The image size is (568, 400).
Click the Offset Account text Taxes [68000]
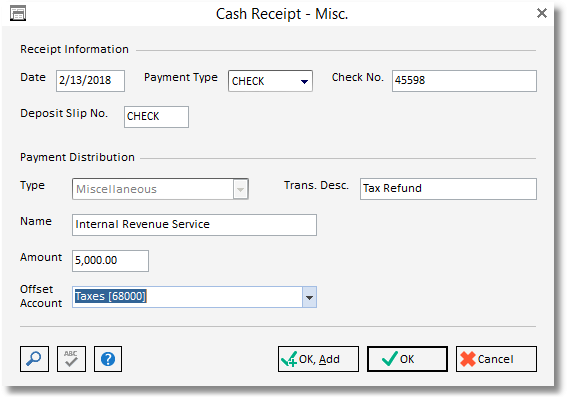[x=110, y=296]
